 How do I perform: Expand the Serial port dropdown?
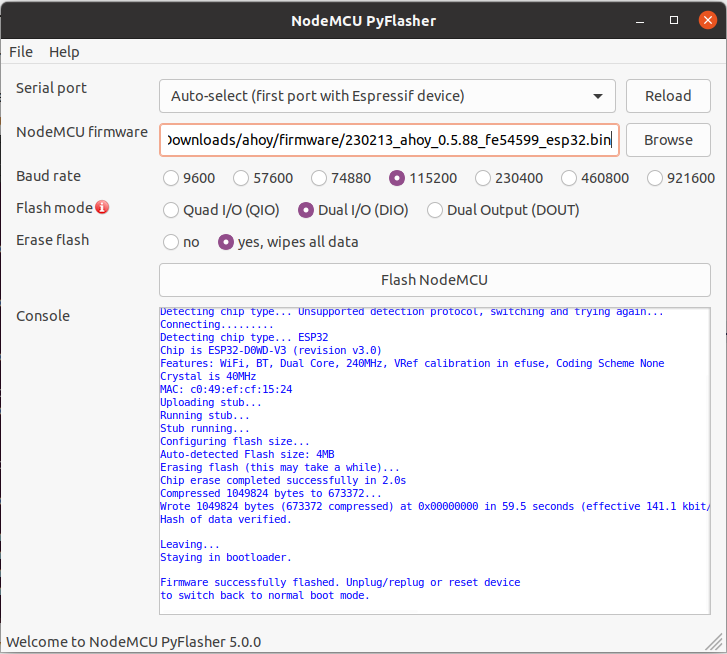point(387,96)
